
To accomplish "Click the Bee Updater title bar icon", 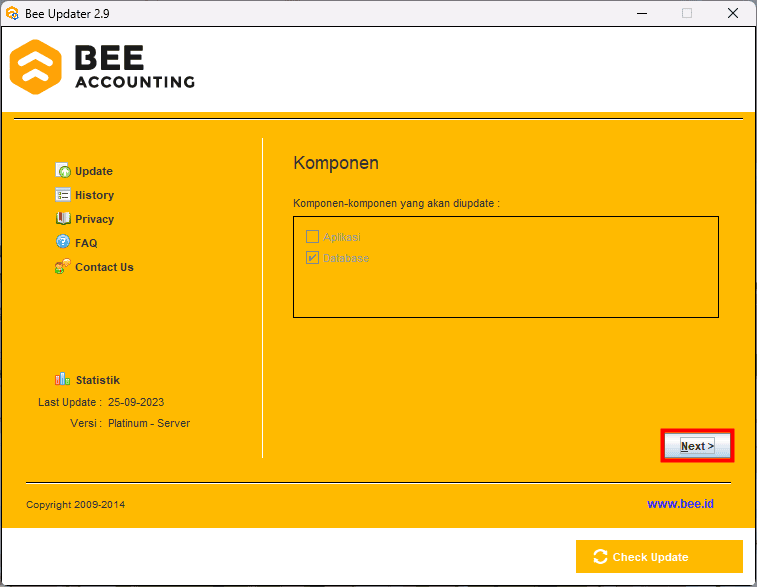I will click(x=12, y=14).
